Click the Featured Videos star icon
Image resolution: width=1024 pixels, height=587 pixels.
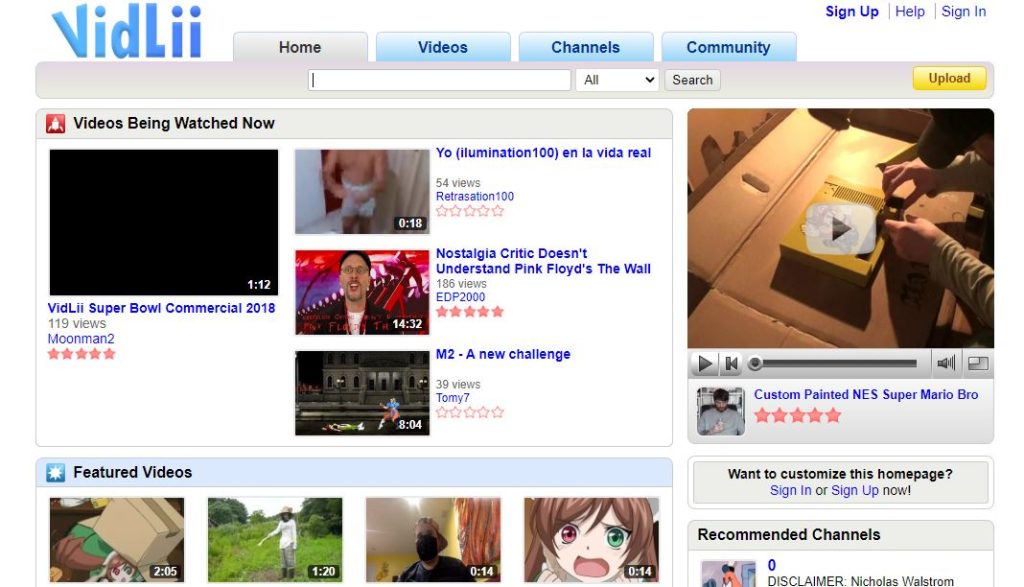(x=56, y=472)
